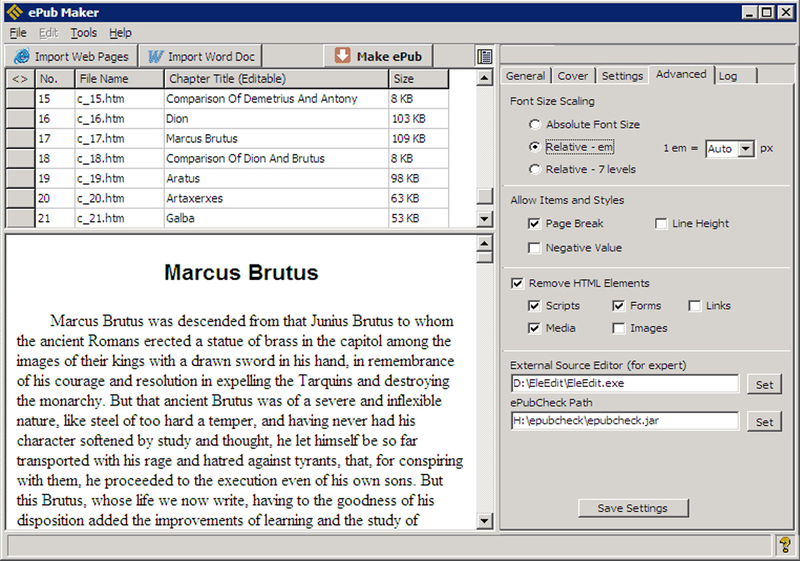The height and width of the screenshot is (561, 800).
Task: Click the File Name column header
Action: coord(119,79)
